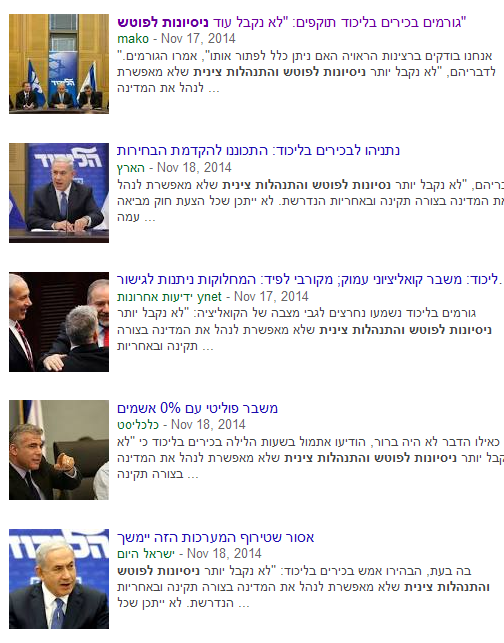Open the mako headline about Likud senior officials
504x643 pixels.
click(x=292, y=23)
